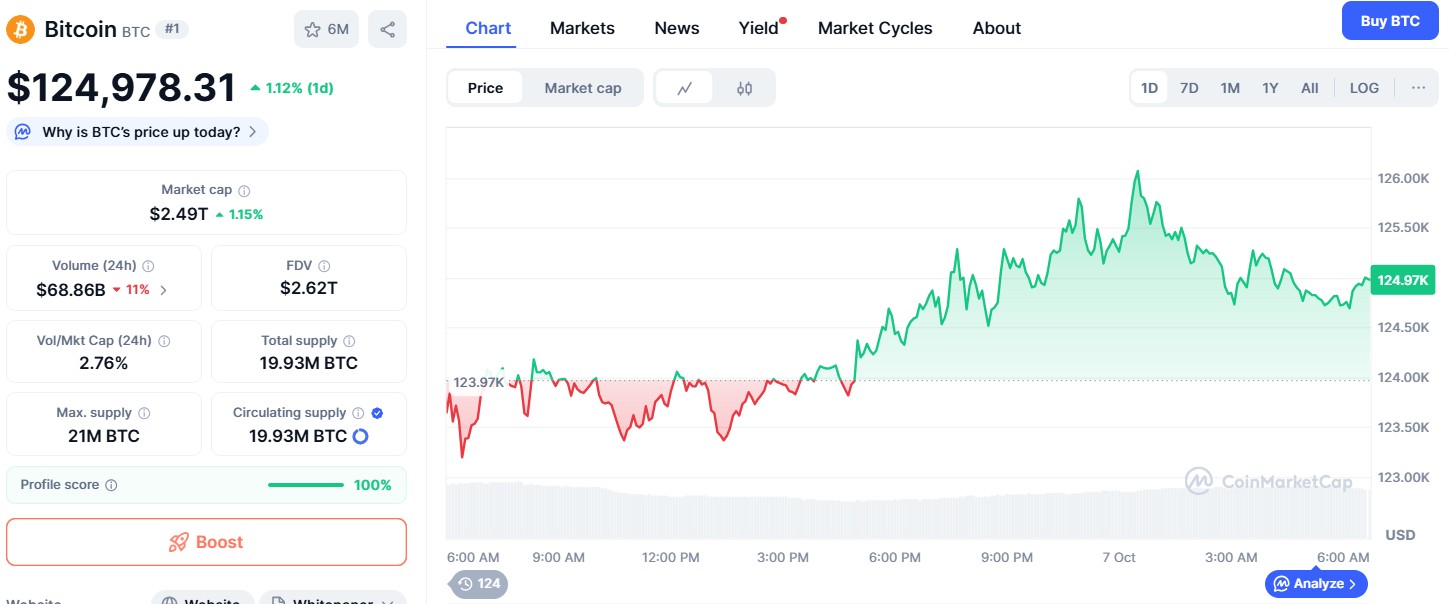This screenshot has height=604, width=1449.
Task: Click Max. supply info icon
Action: tap(144, 413)
